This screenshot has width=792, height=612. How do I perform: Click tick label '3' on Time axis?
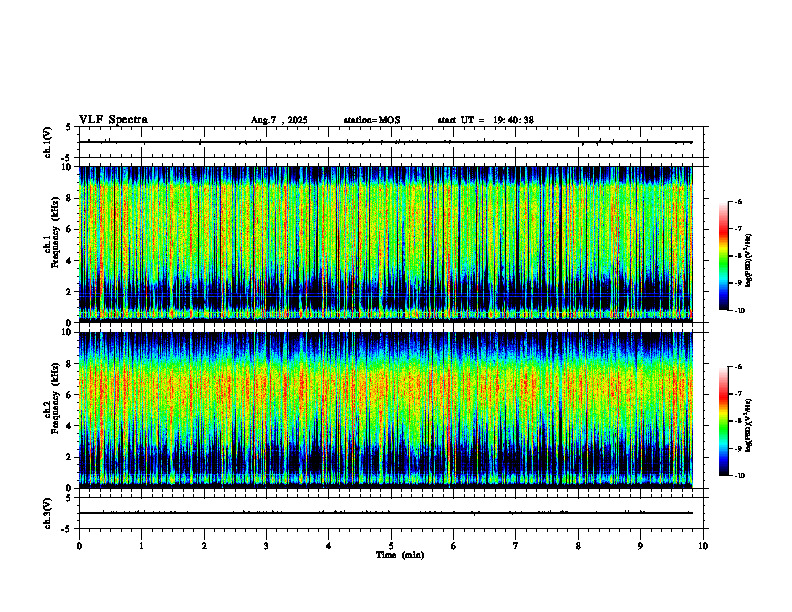(266, 546)
